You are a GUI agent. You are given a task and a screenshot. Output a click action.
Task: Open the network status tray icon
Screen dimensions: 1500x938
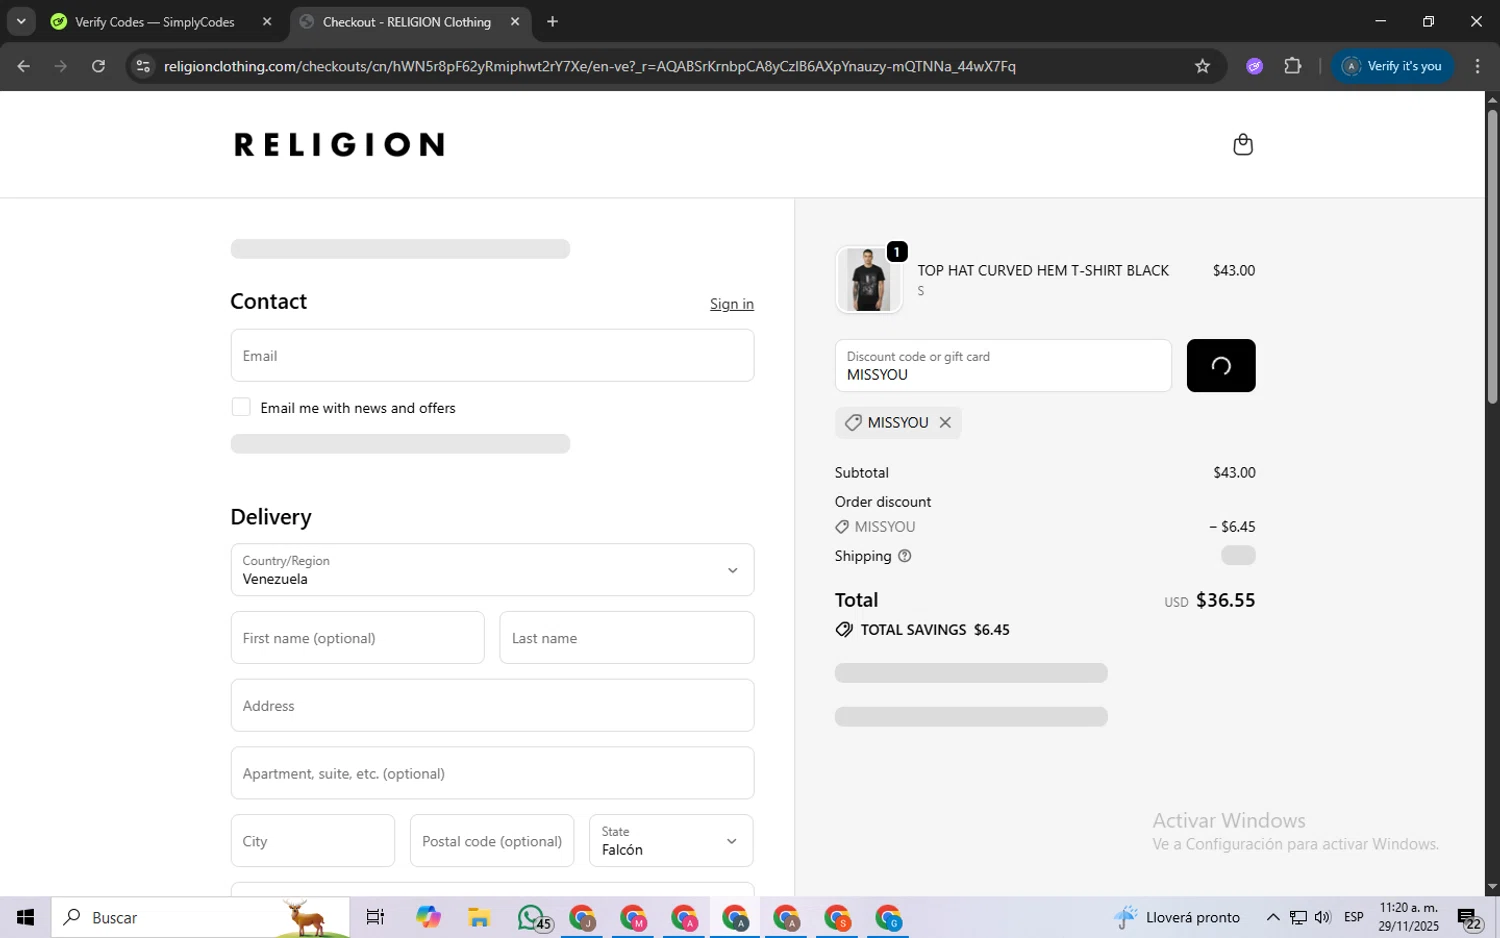tap(1297, 917)
